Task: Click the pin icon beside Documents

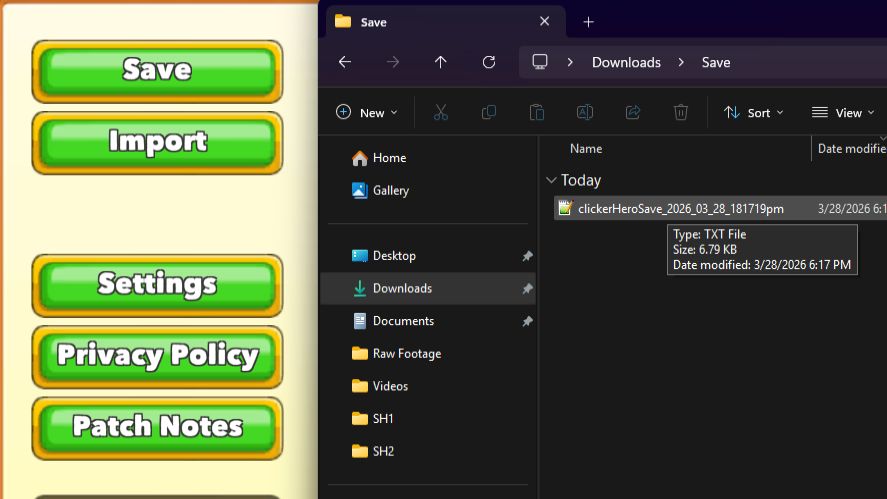Action: point(527,321)
